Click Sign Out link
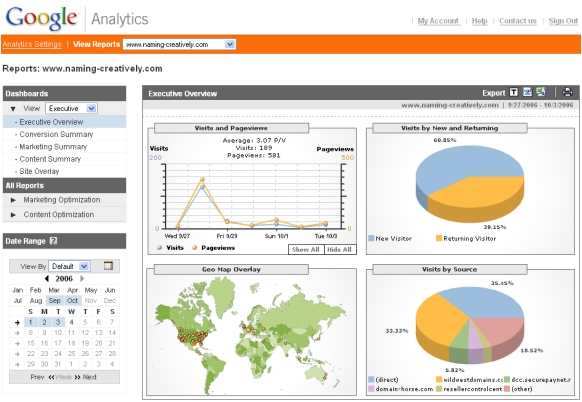This screenshot has width=582, height=402. pyautogui.click(x=563, y=21)
